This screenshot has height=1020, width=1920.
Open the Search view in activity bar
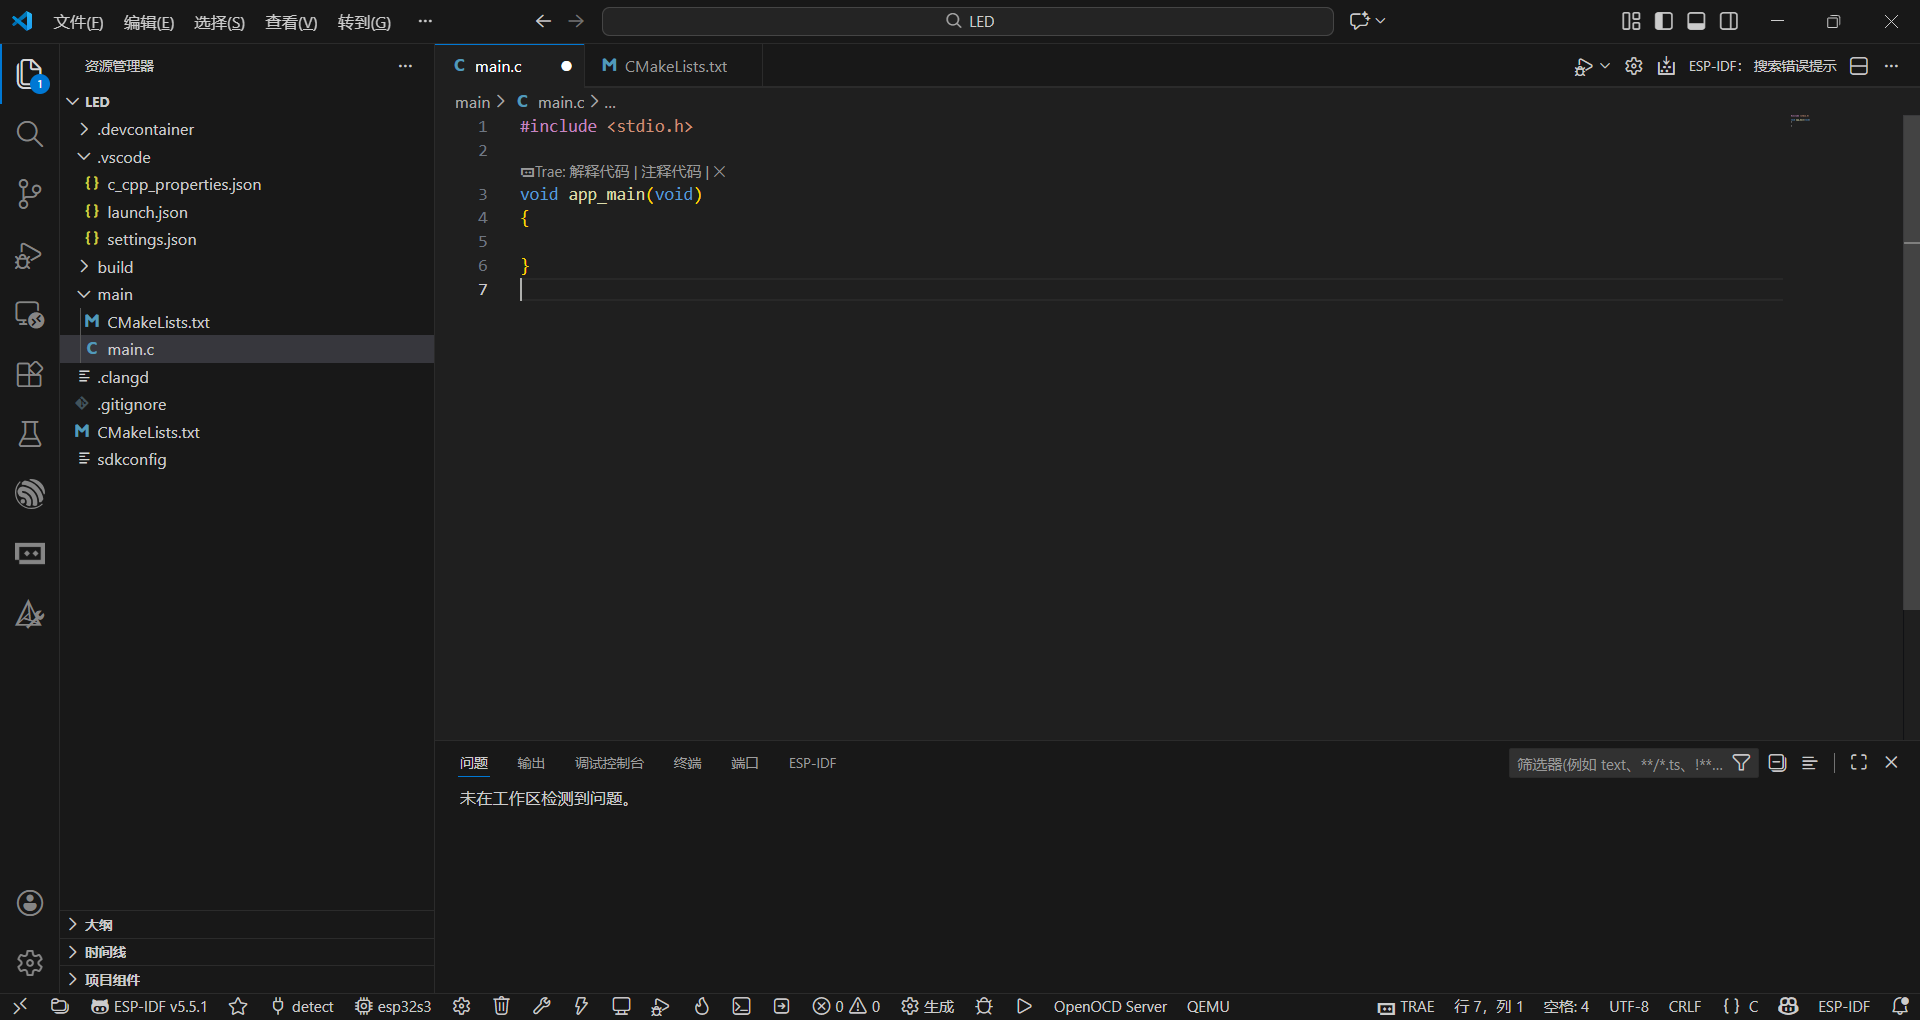tap(30, 134)
